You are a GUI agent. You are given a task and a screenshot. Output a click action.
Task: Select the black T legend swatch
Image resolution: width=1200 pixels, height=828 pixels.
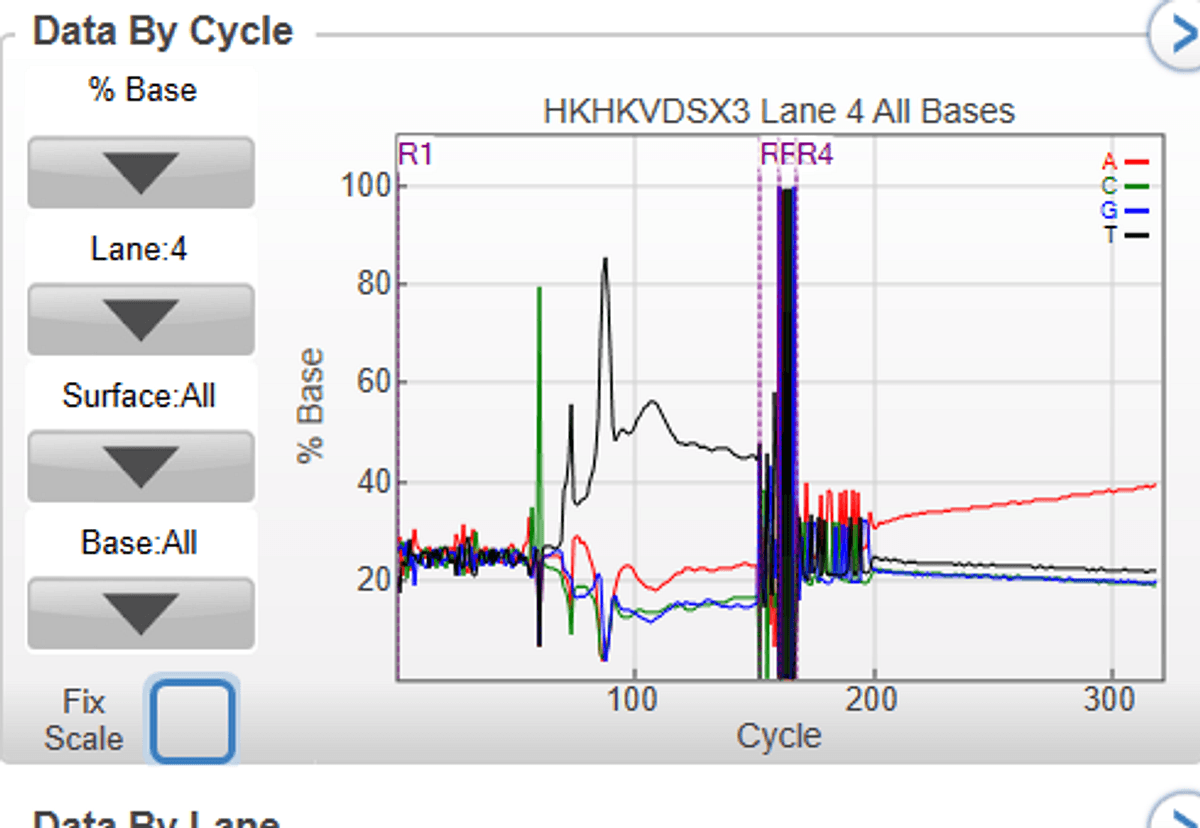click(x=1138, y=236)
